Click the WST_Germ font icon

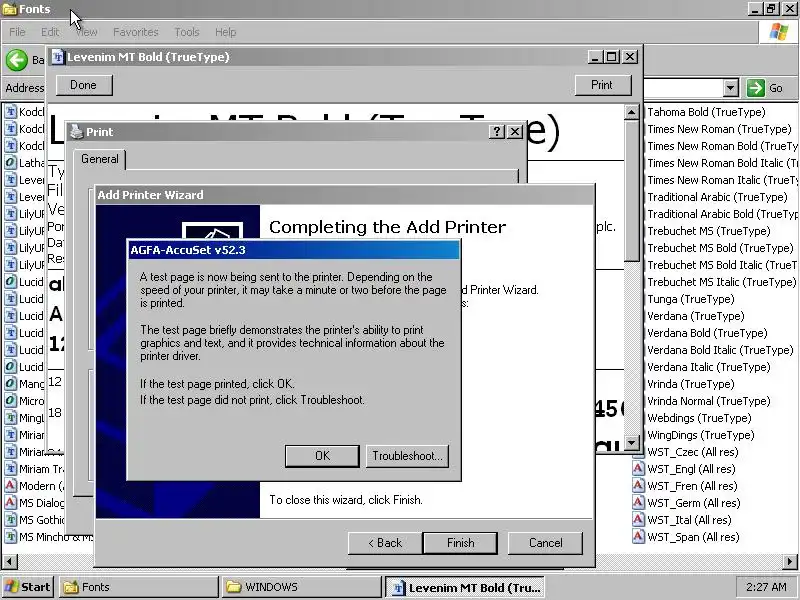coord(638,502)
